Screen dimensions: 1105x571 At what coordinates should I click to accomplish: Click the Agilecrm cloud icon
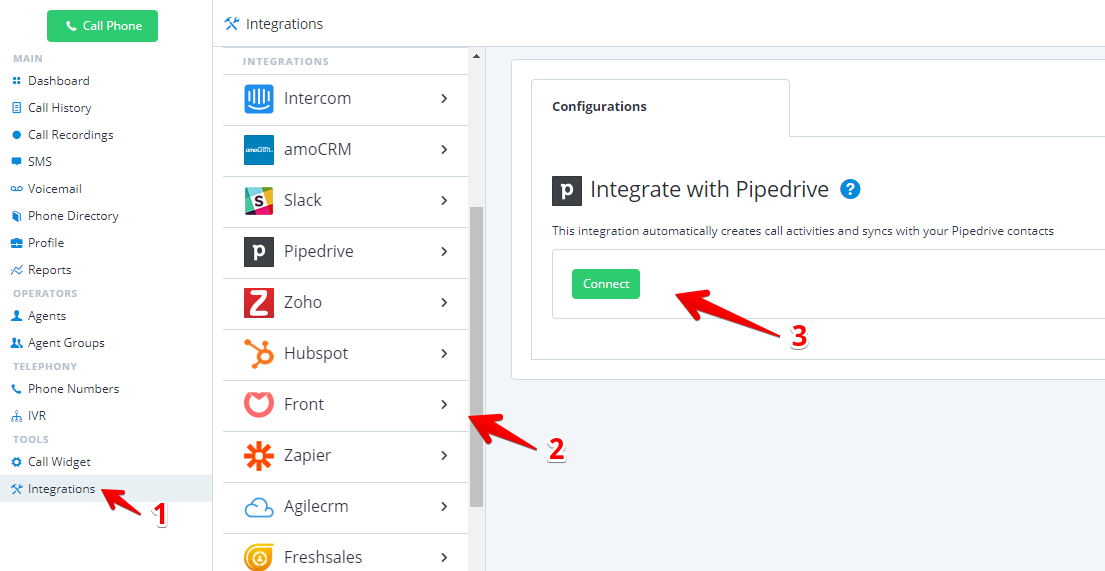[259, 507]
